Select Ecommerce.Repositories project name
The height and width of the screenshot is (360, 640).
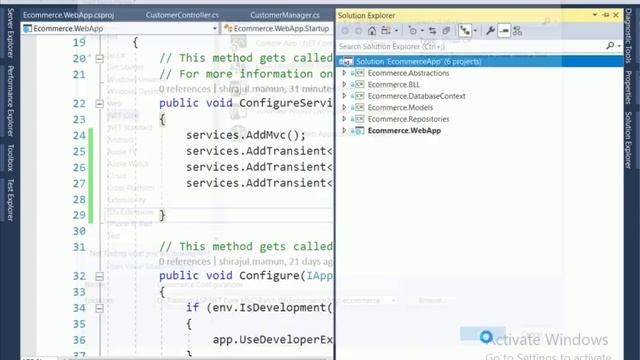pyautogui.click(x=408, y=119)
